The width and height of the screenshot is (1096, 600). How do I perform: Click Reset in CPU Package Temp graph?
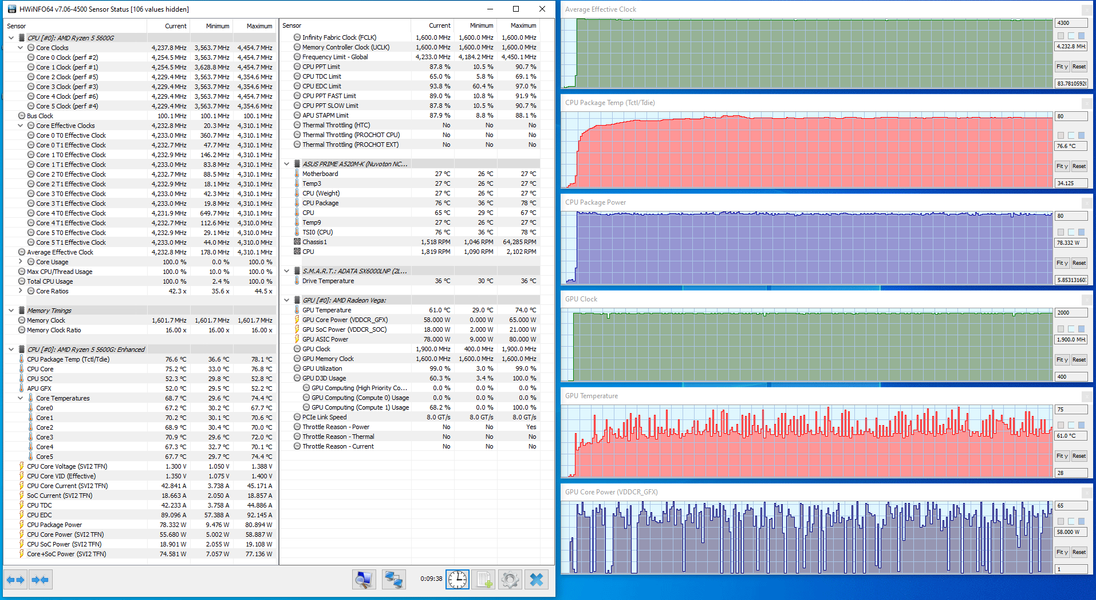pyautogui.click(x=1079, y=166)
